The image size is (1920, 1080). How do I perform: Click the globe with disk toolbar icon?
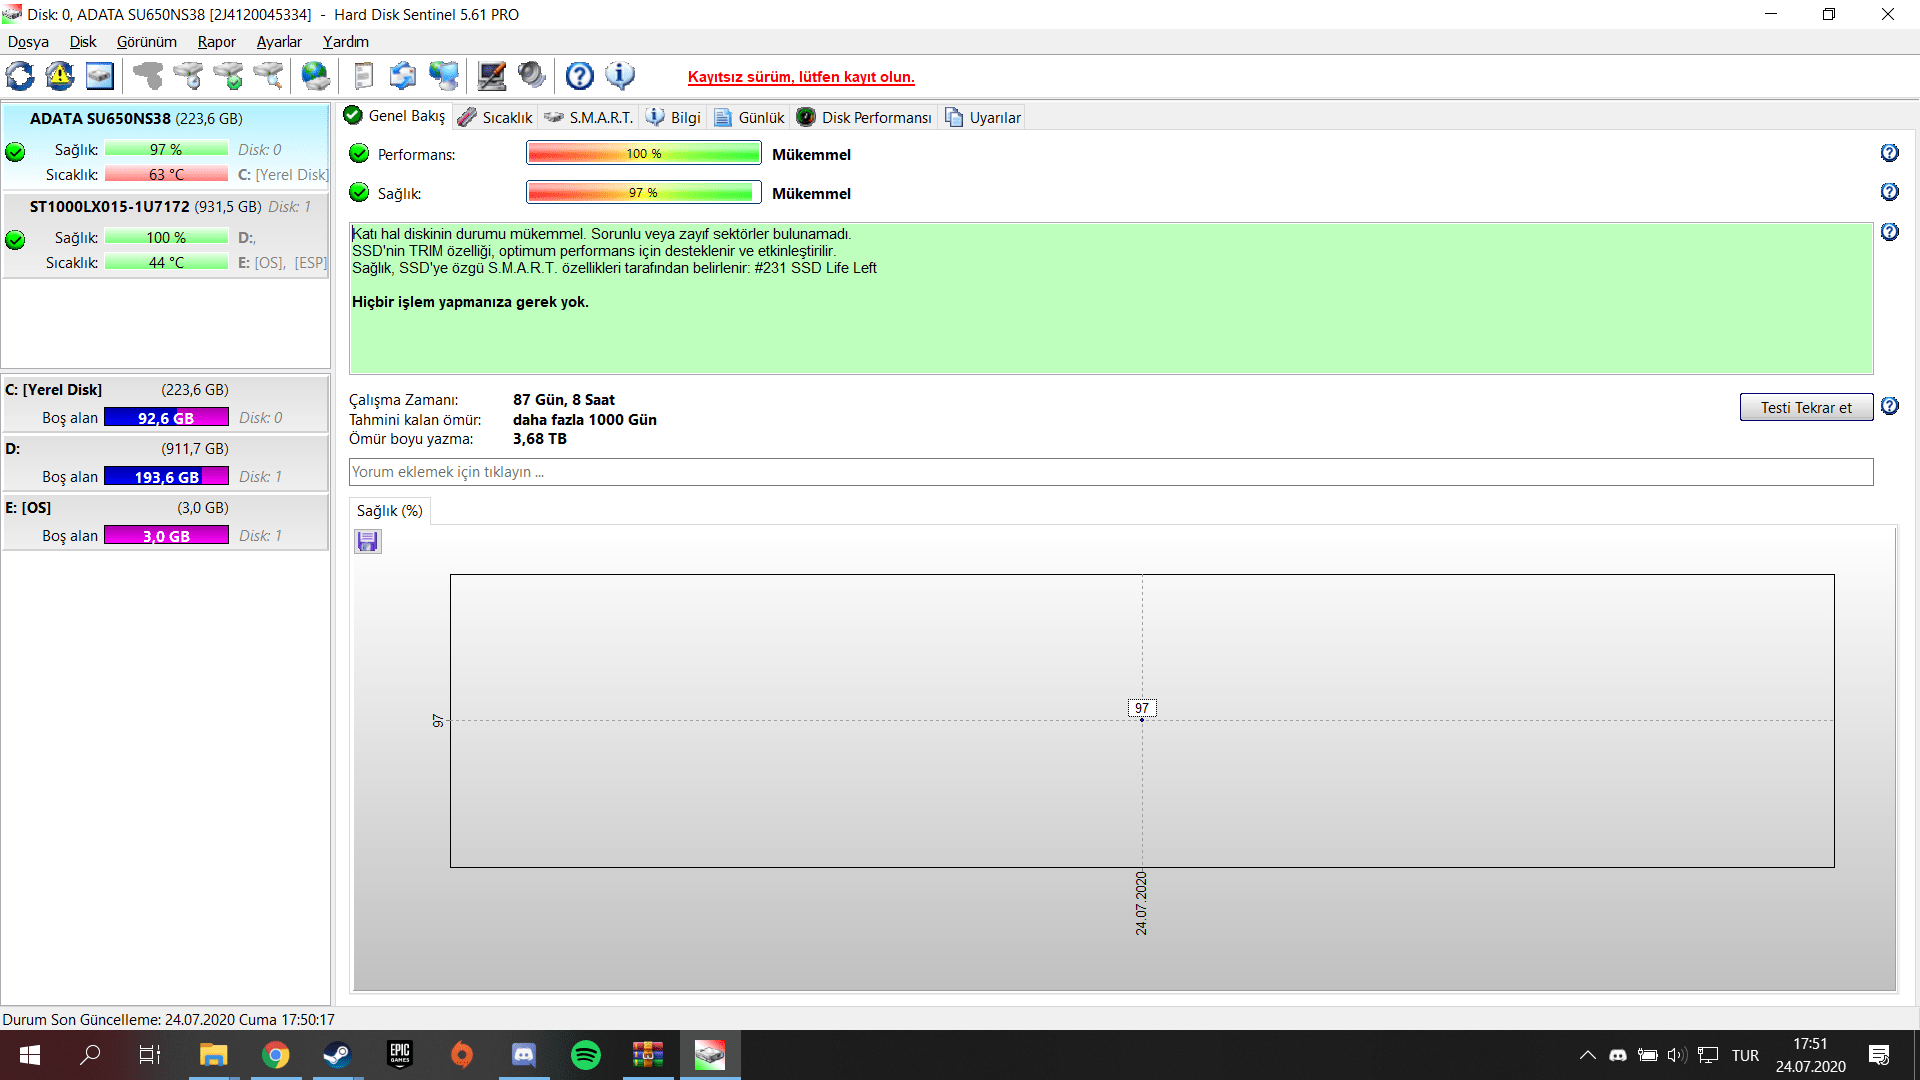(315, 76)
